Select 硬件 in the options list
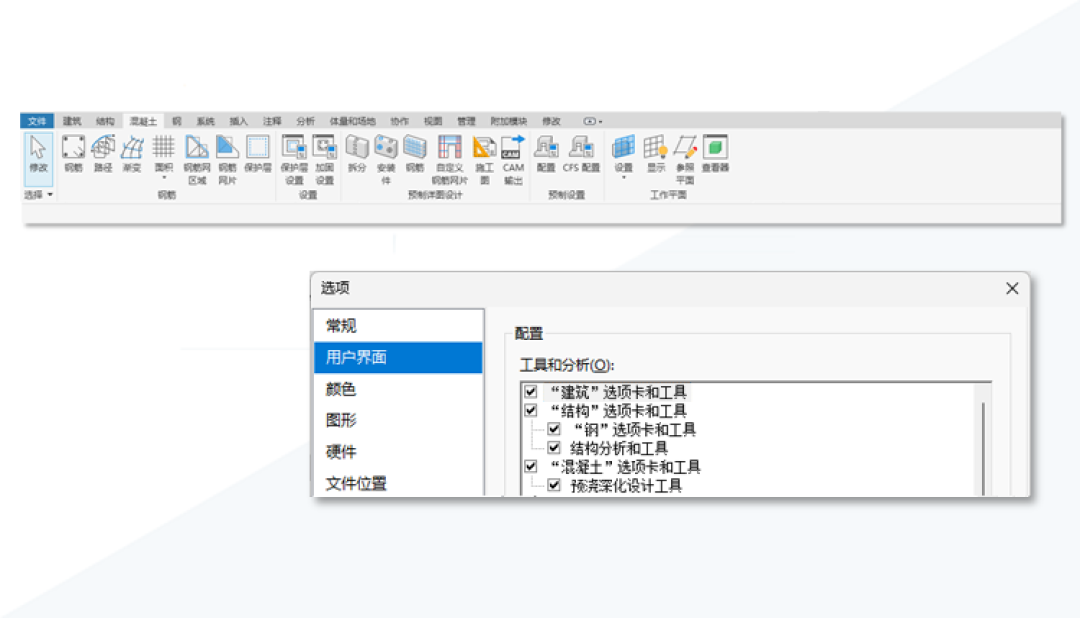Viewport: 1080px width, 618px height. 398,452
